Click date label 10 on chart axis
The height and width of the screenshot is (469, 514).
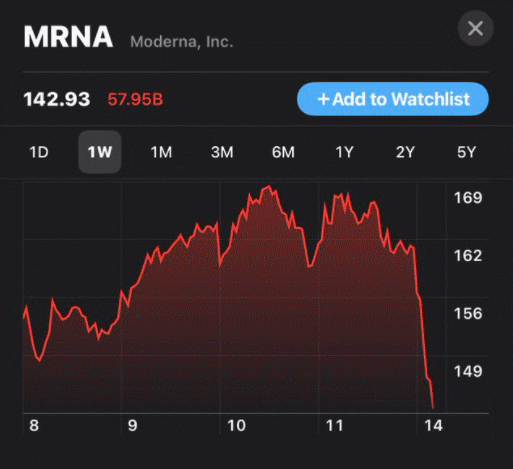tap(236, 426)
